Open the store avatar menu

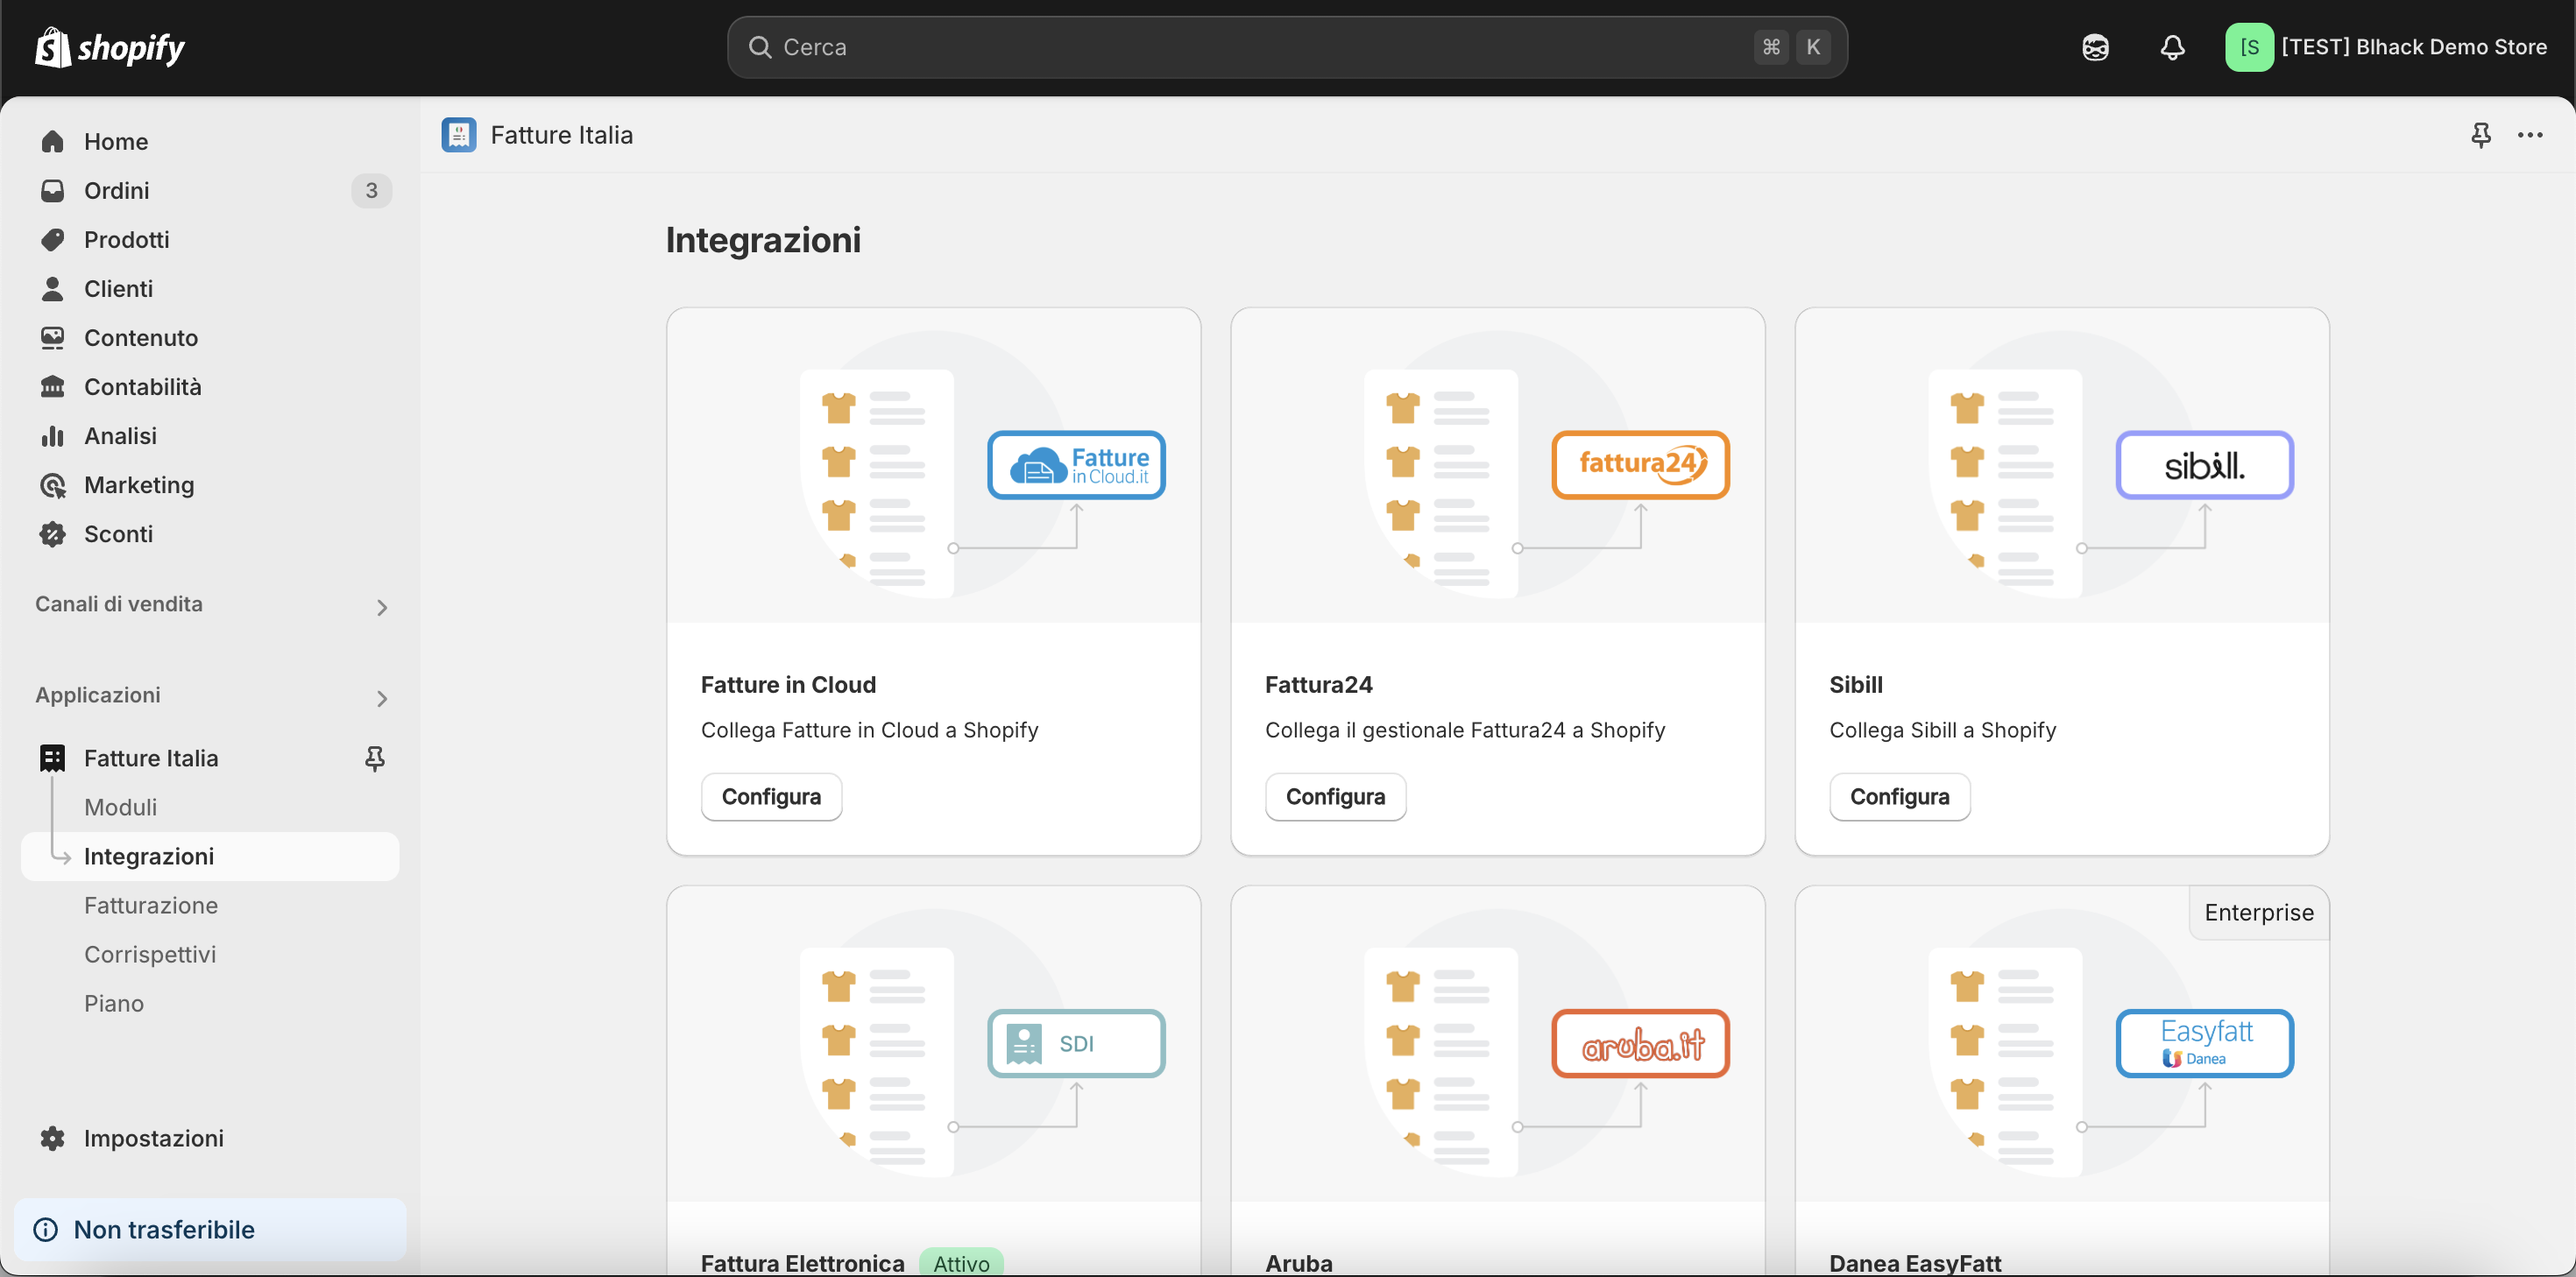[x=2249, y=47]
